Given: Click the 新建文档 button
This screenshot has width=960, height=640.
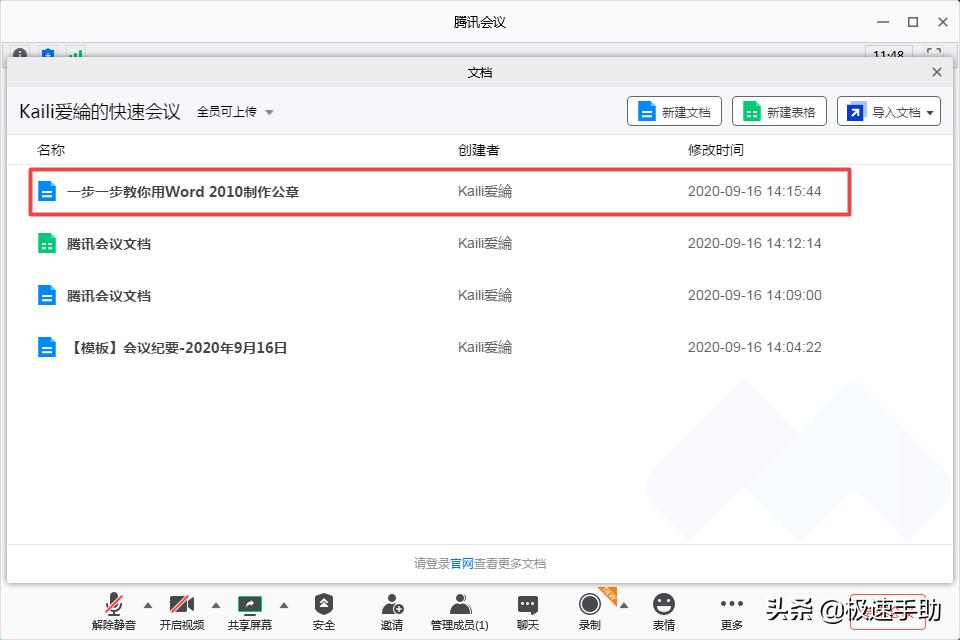Looking at the screenshot, I should [674, 111].
